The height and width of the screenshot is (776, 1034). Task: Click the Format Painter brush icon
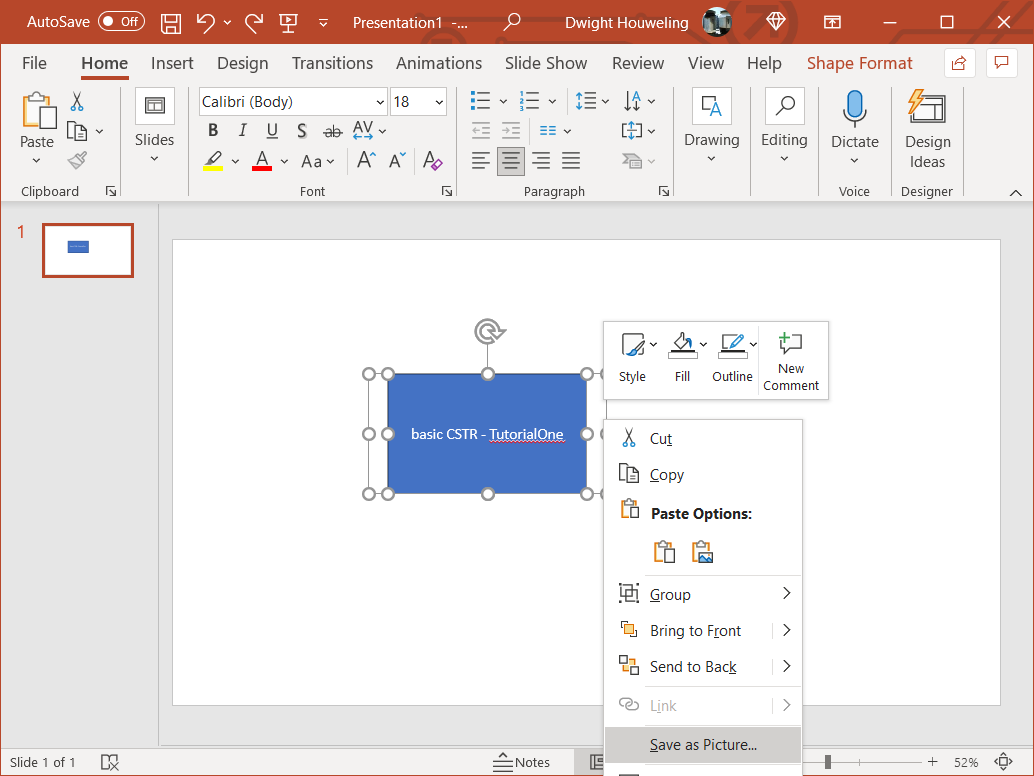click(x=78, y=160)
